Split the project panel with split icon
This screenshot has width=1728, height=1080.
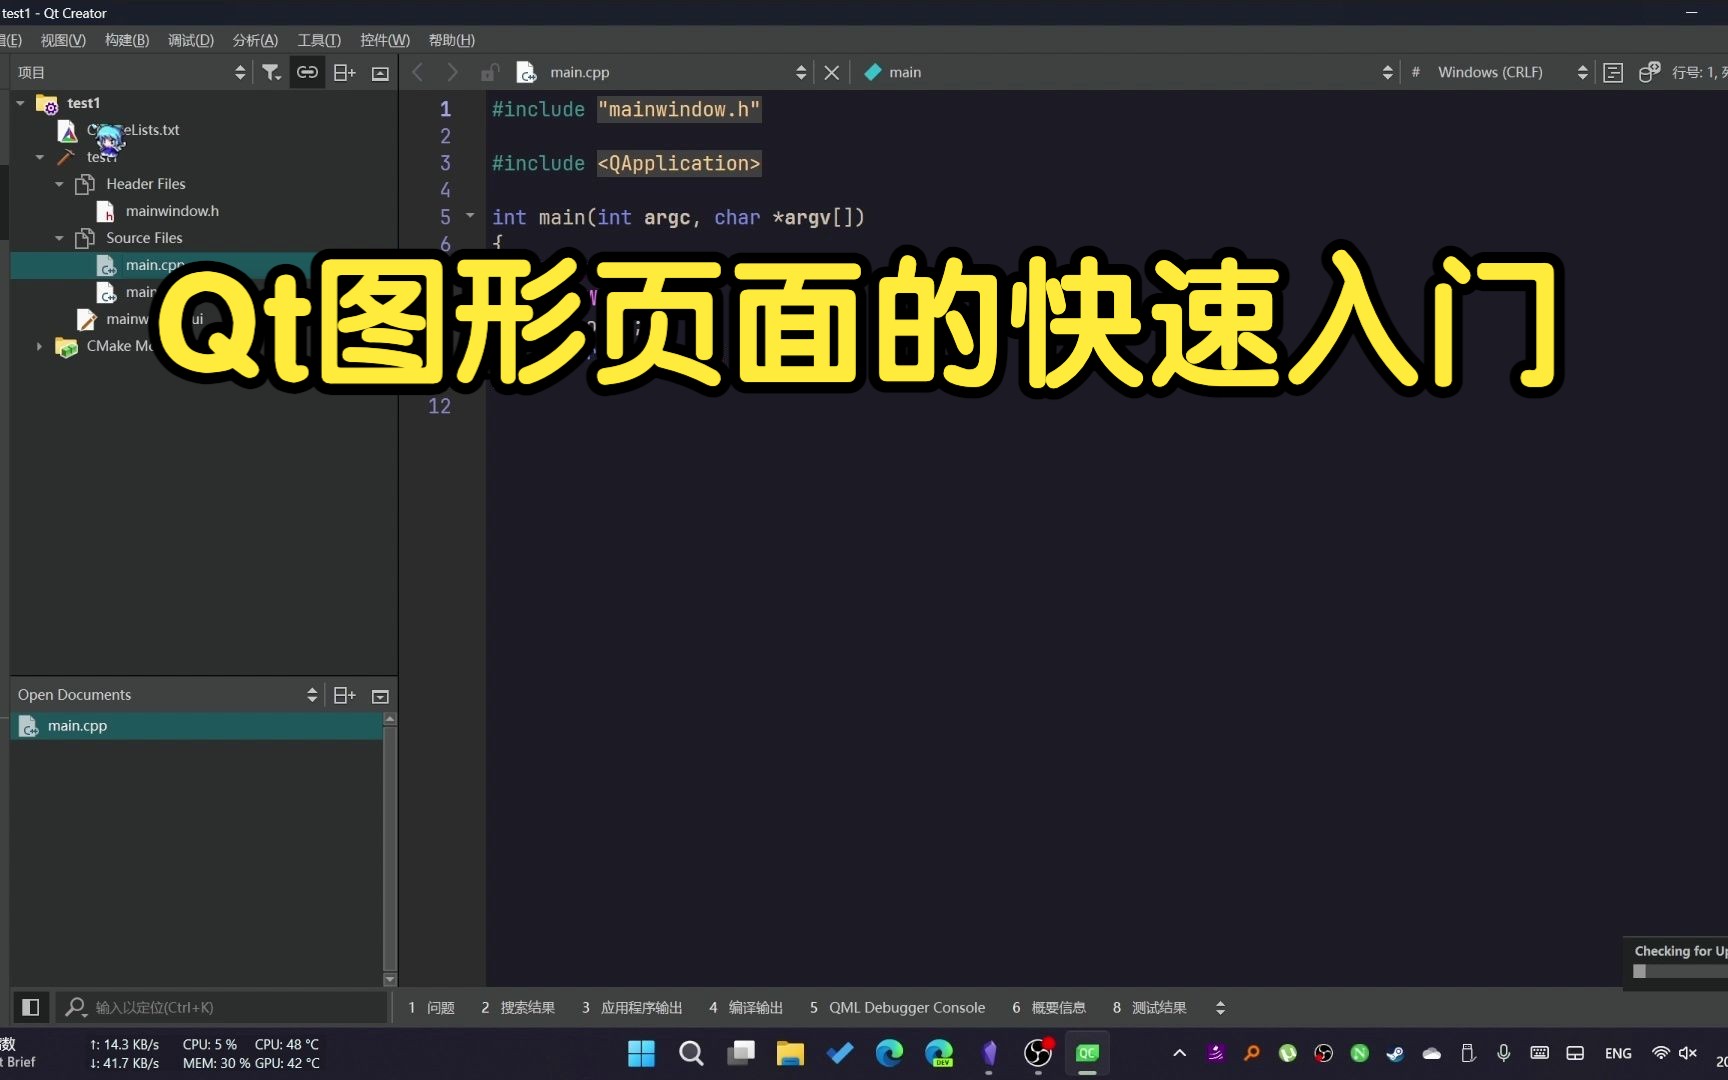point(344,72)
